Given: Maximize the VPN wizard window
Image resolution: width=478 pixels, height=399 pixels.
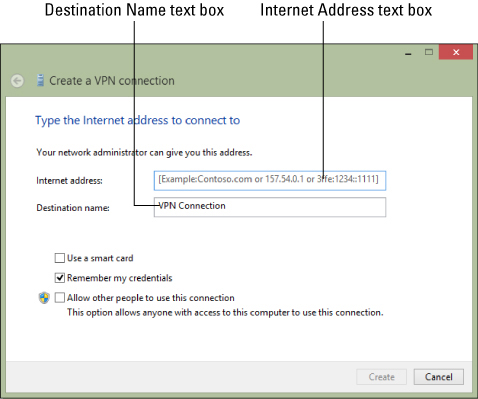Looking at the screenshot, I should pyautogui.click(x=429, y=52).
